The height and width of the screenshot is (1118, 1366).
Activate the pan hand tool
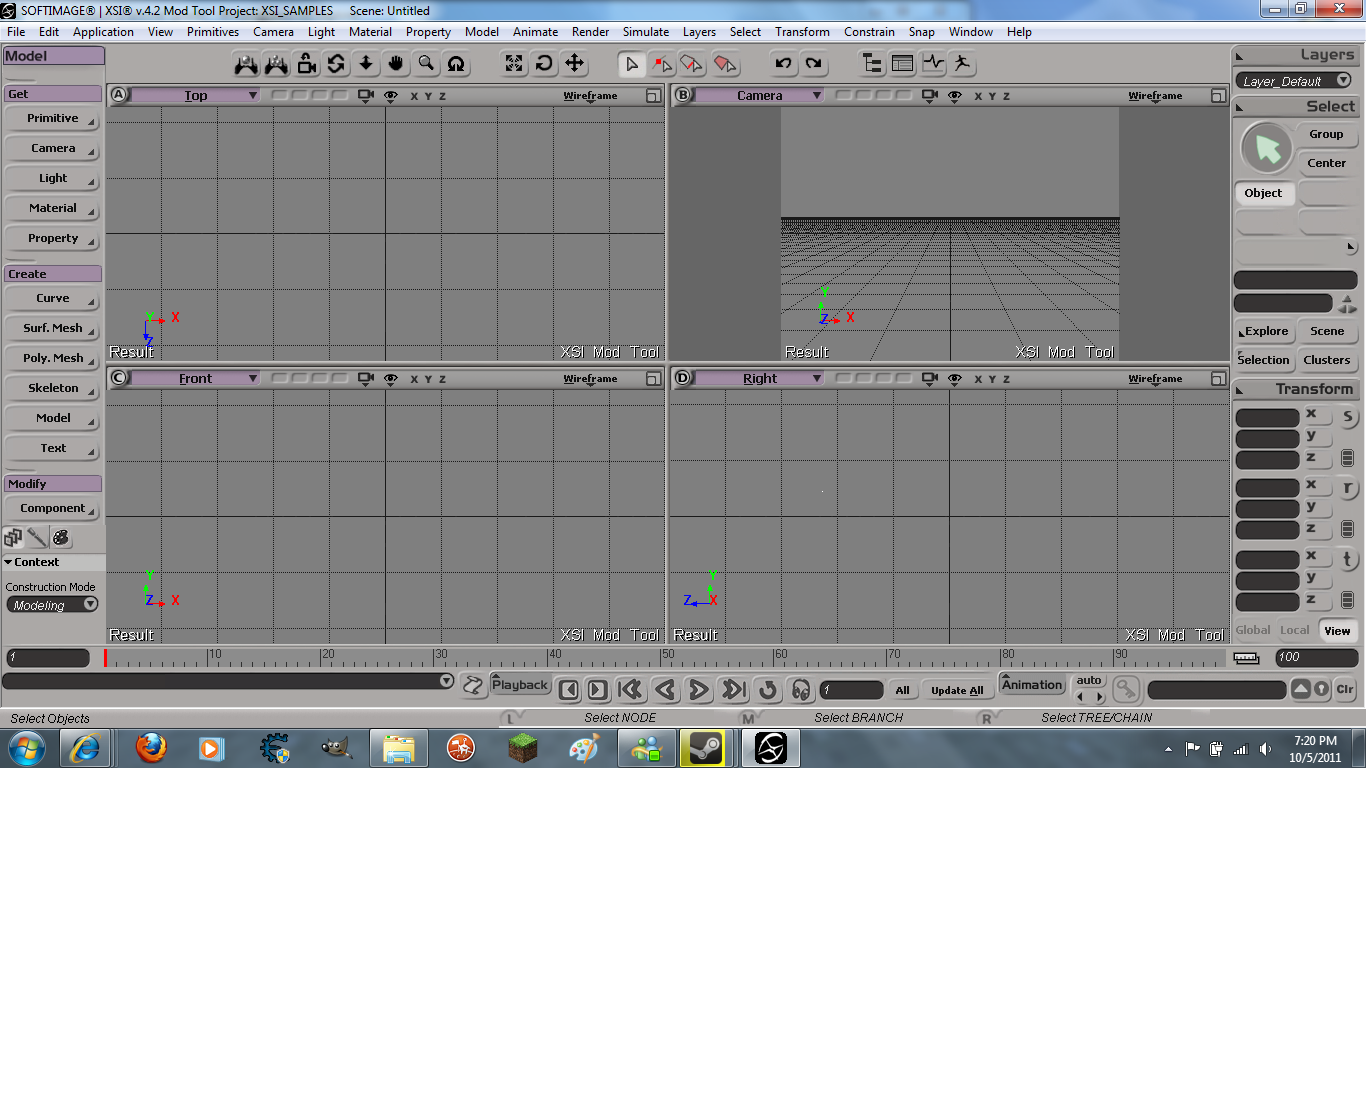pos(396,63)
